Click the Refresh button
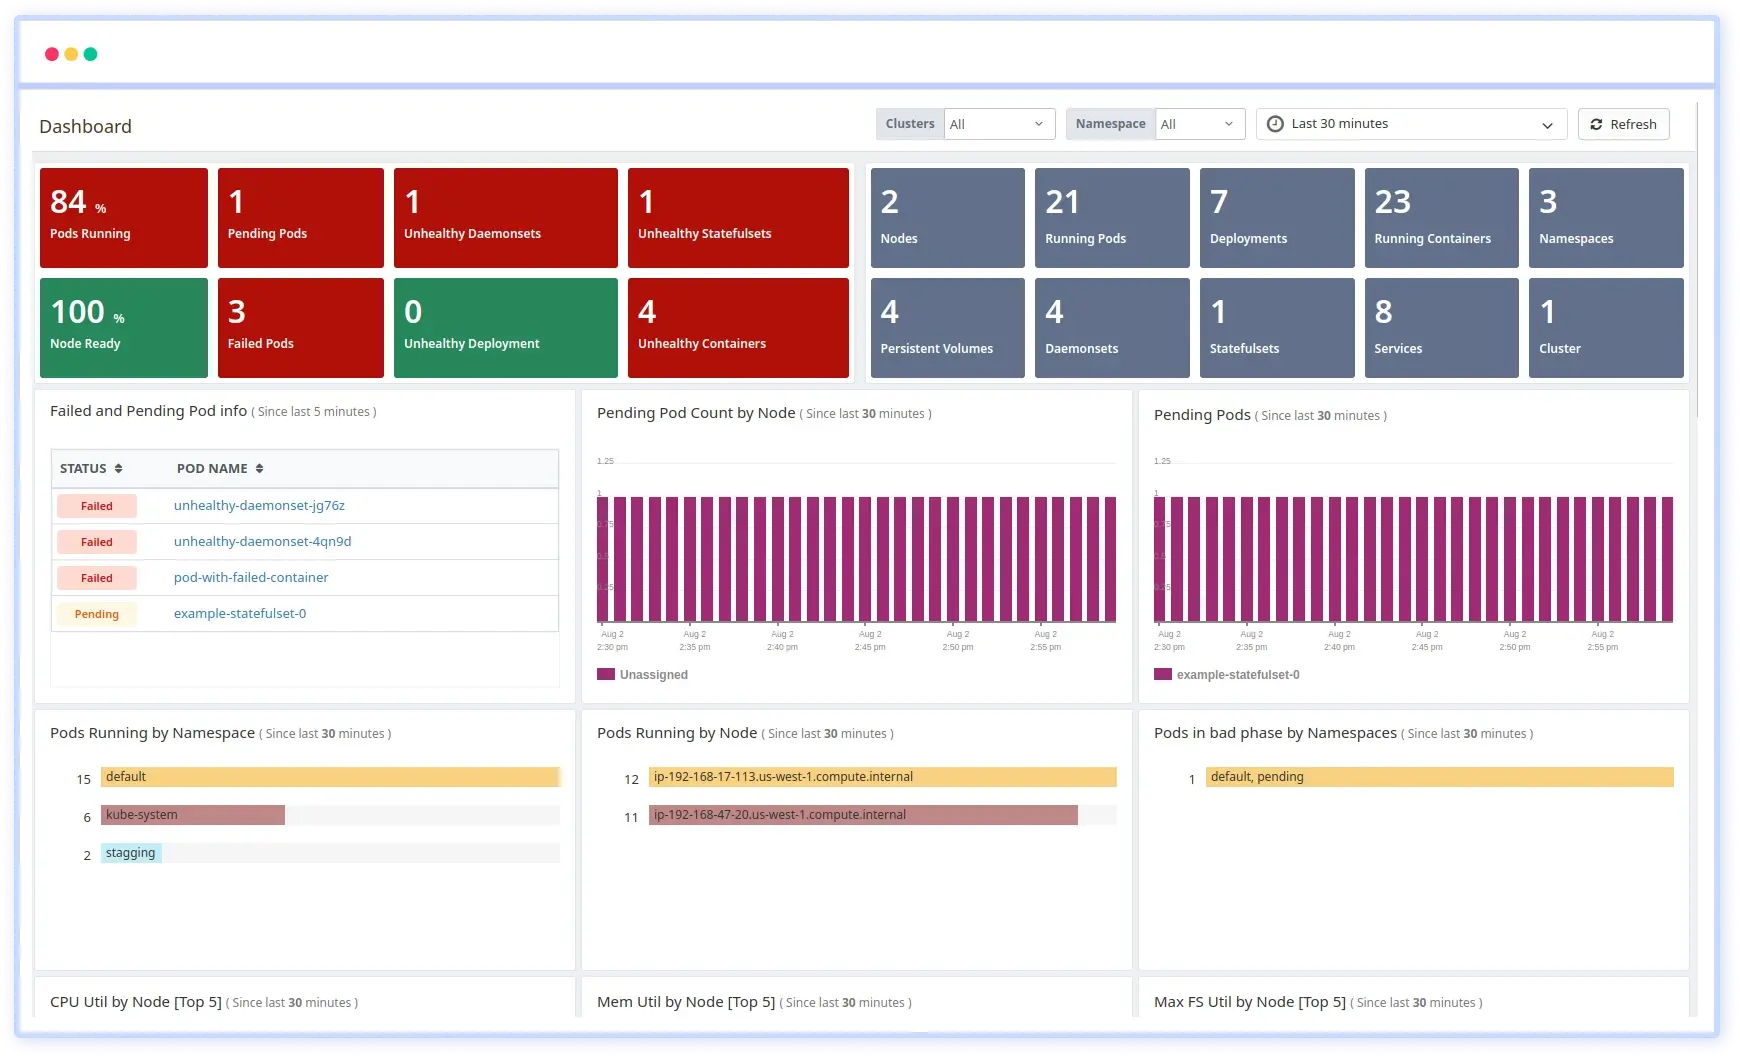 1623,124
